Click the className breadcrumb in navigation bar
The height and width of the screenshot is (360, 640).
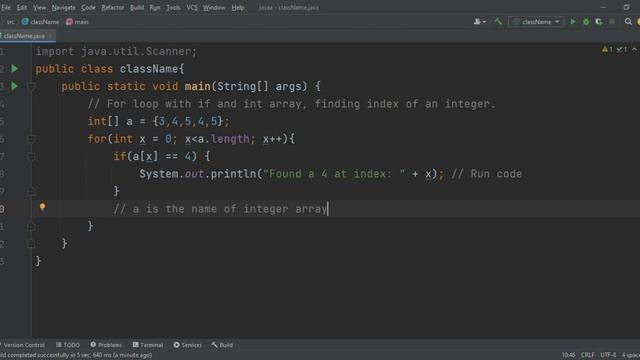pyautogui.click(x=40, y=22)
